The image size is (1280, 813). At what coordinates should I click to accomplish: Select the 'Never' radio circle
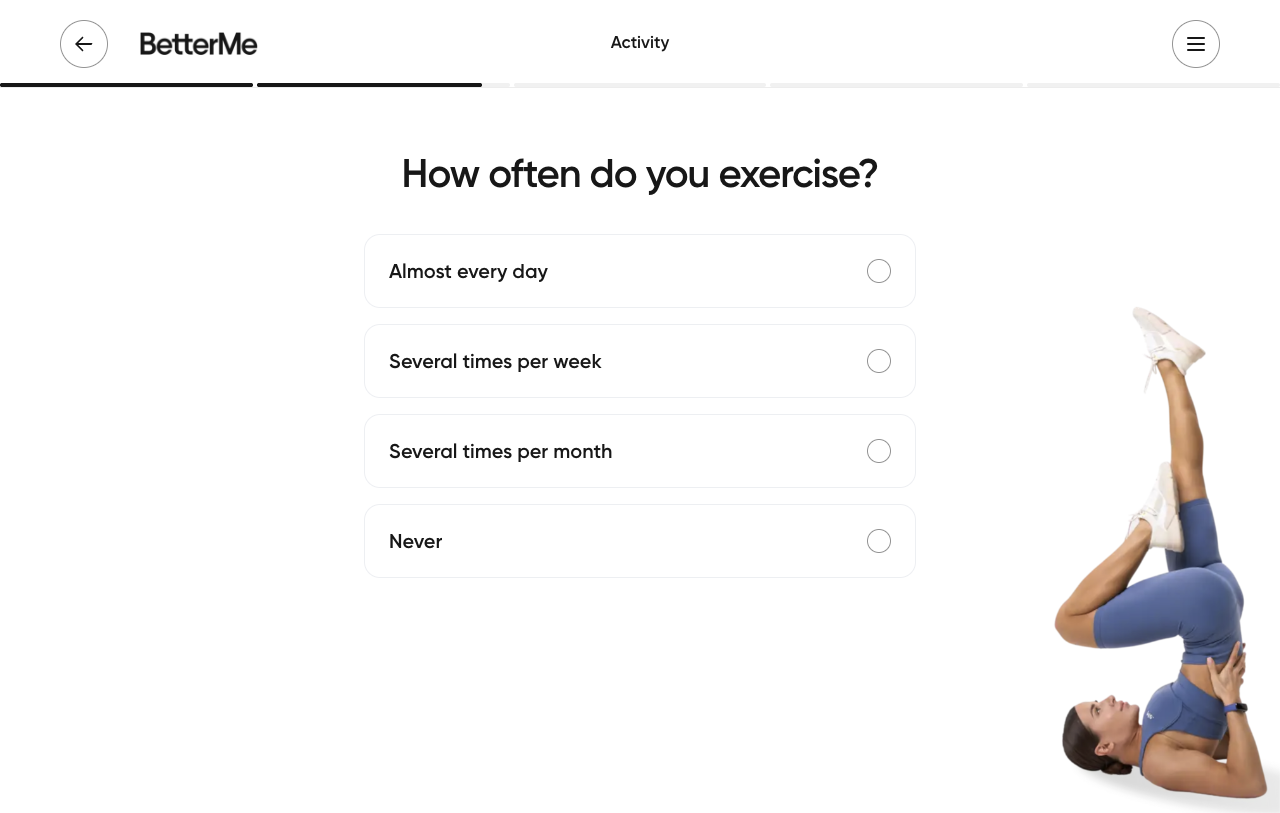[879, 541]
